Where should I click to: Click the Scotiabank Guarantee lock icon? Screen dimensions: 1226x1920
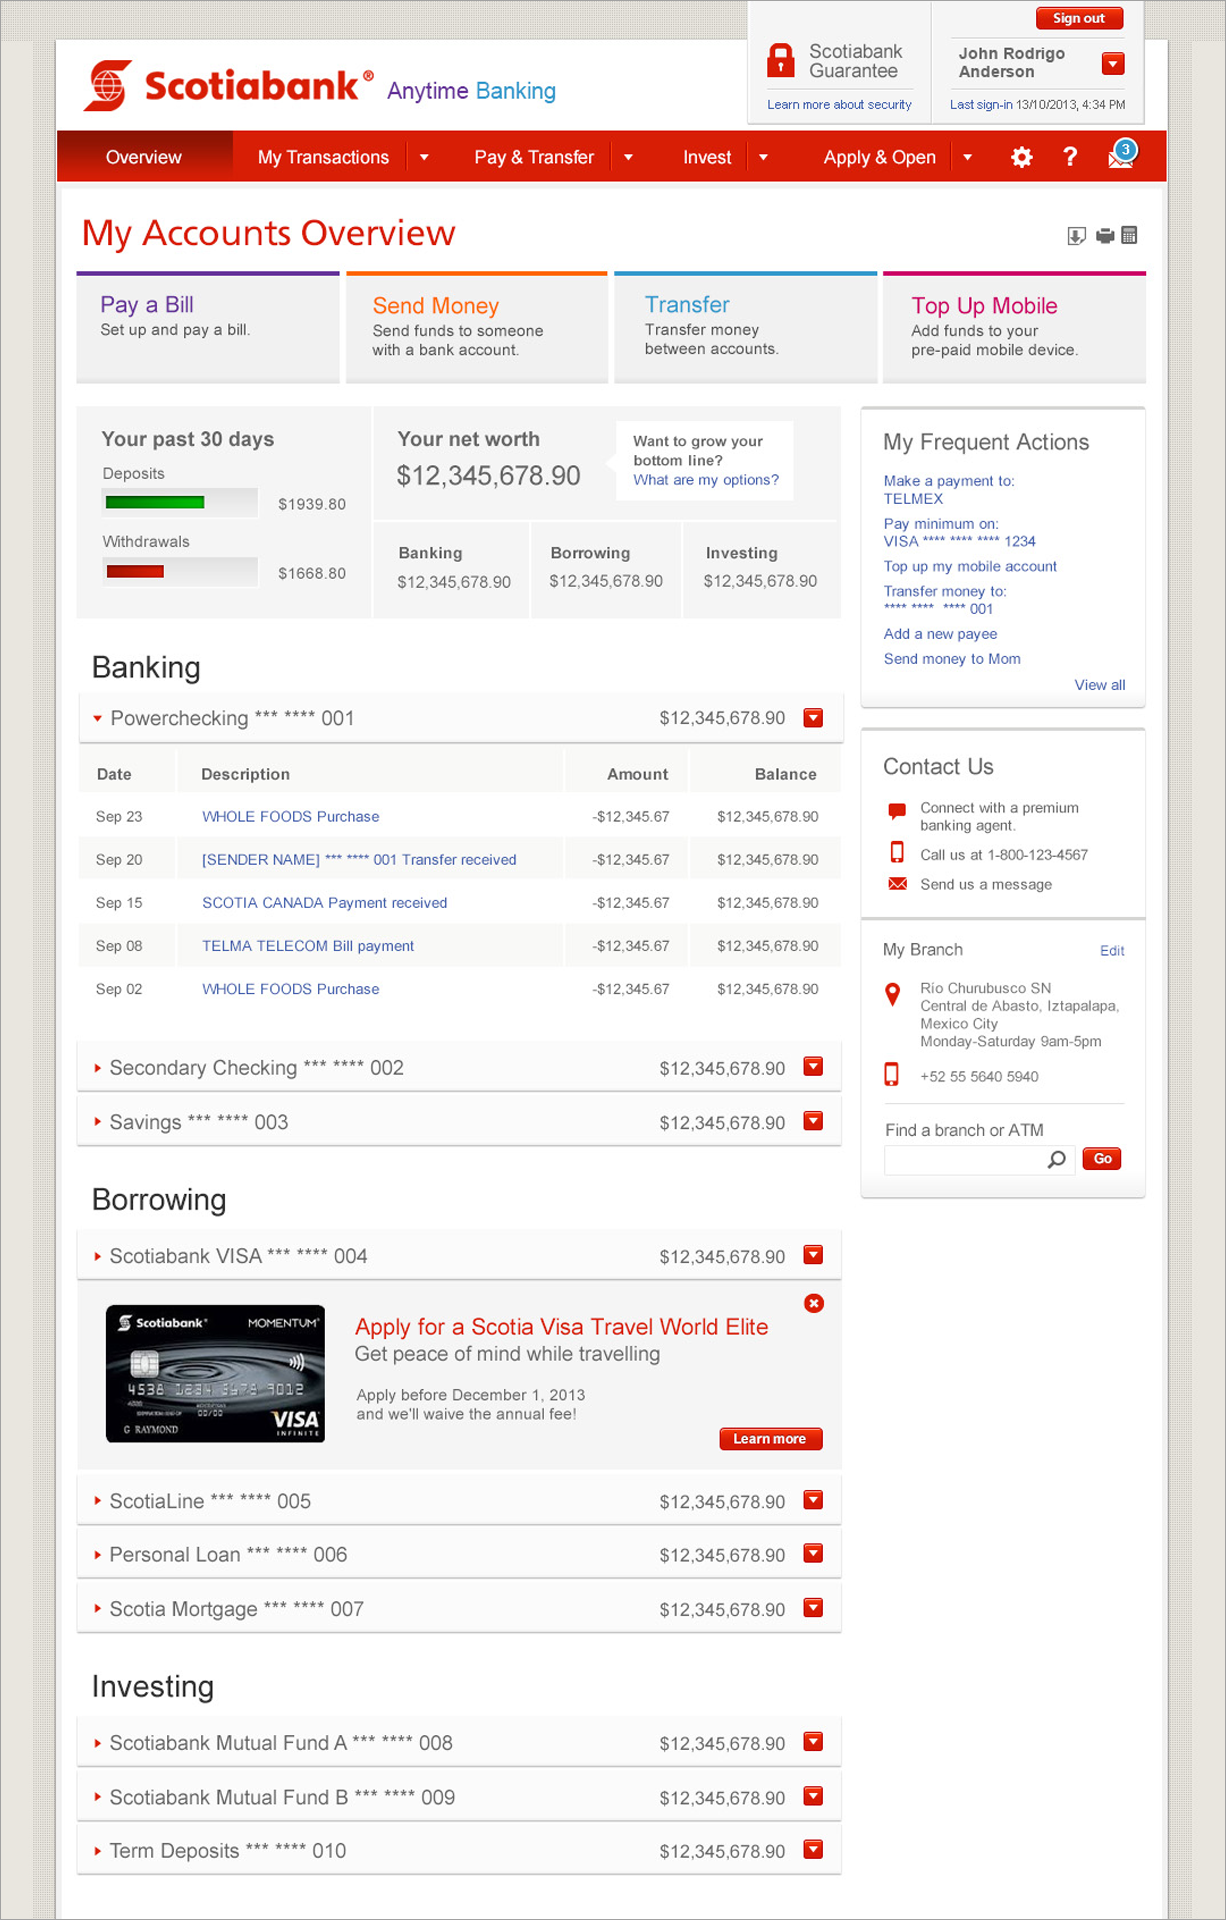tap(780, 61)
